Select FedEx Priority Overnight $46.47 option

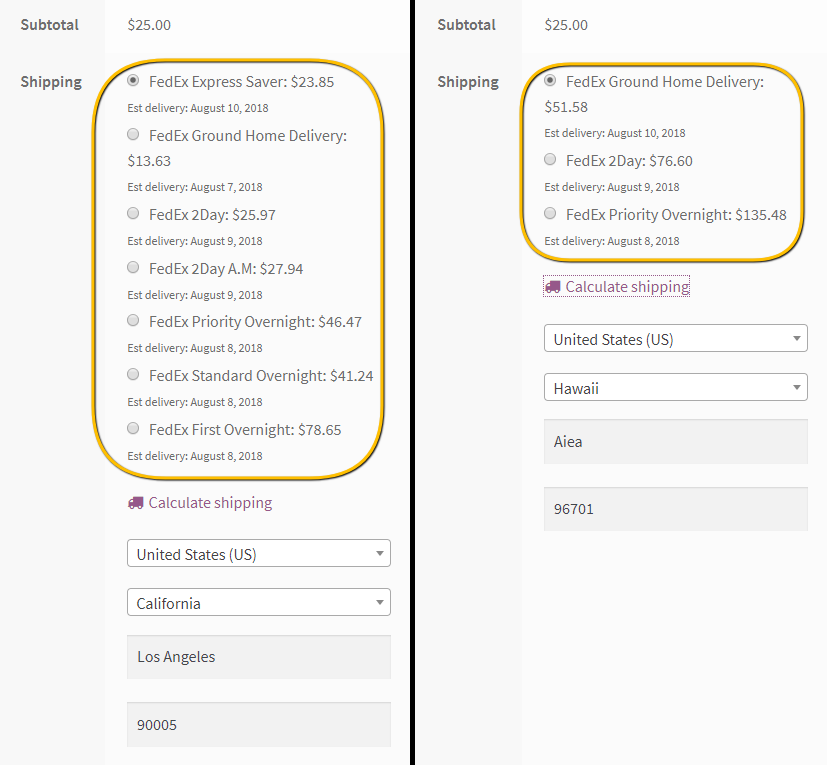click(x=133, y=321)
